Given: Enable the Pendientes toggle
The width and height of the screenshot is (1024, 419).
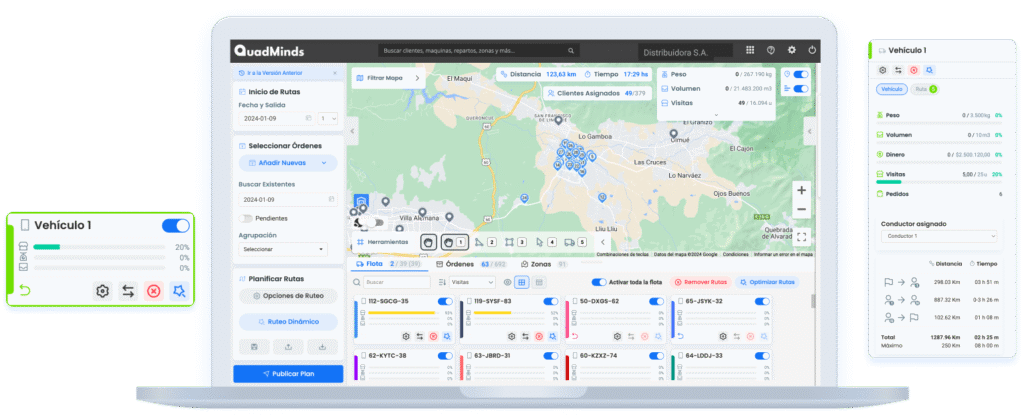Looking at the screenshot, I should pos(246,218).
